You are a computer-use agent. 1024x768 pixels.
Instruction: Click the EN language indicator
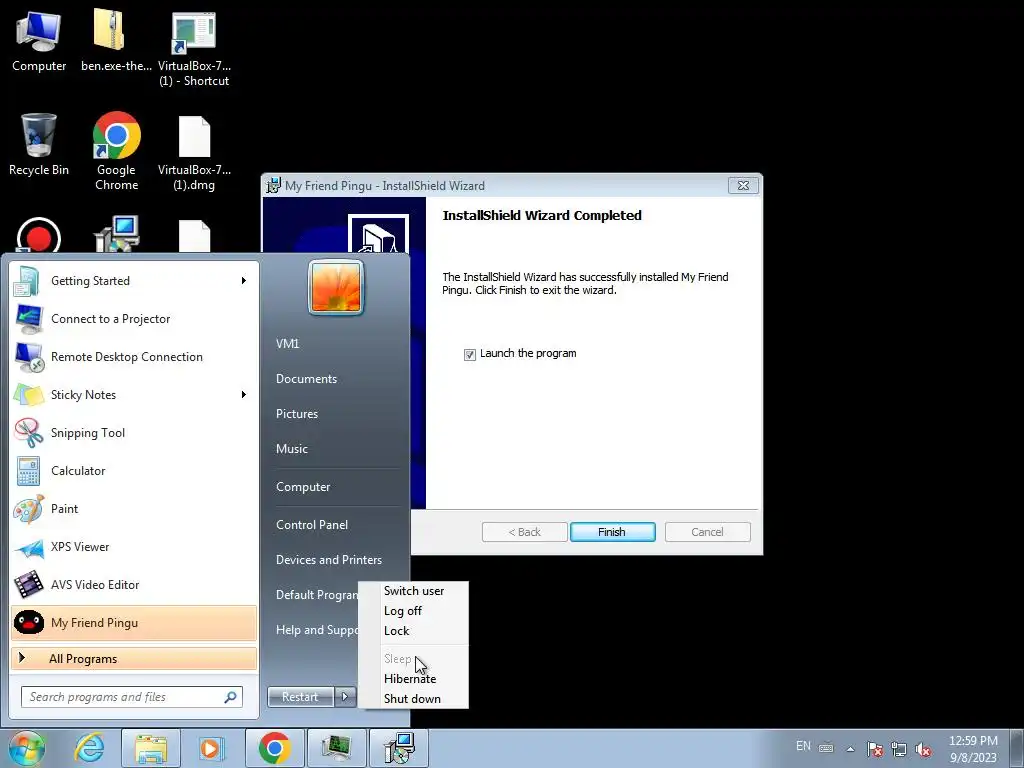pyautogui.click(x=803, y=746)
